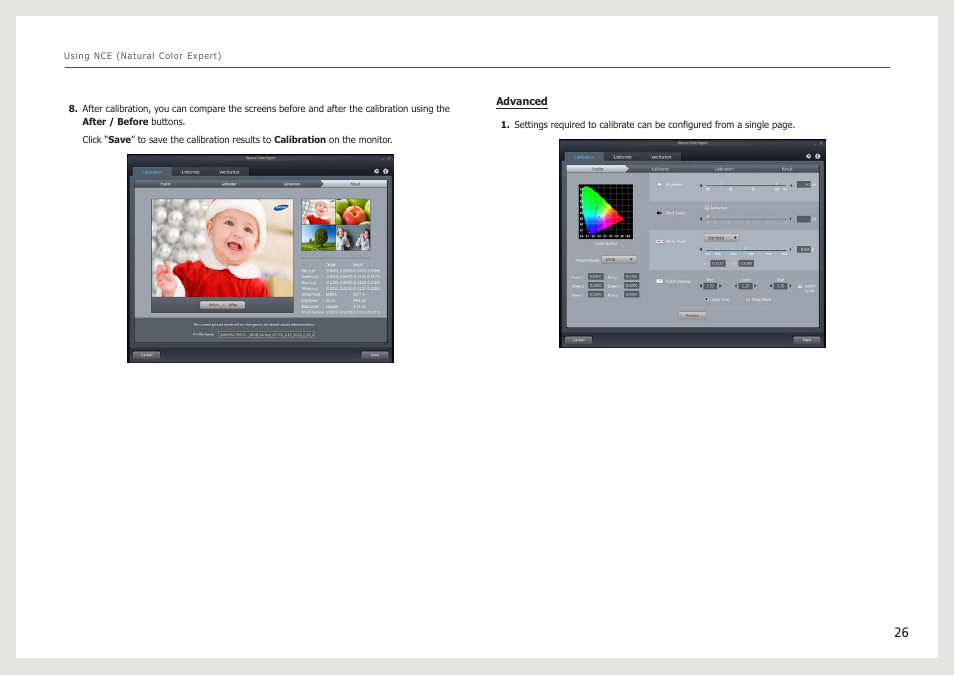Select the Linear Gray radio button
Viewport: 954px width, 675px height.
pos(706,299)
